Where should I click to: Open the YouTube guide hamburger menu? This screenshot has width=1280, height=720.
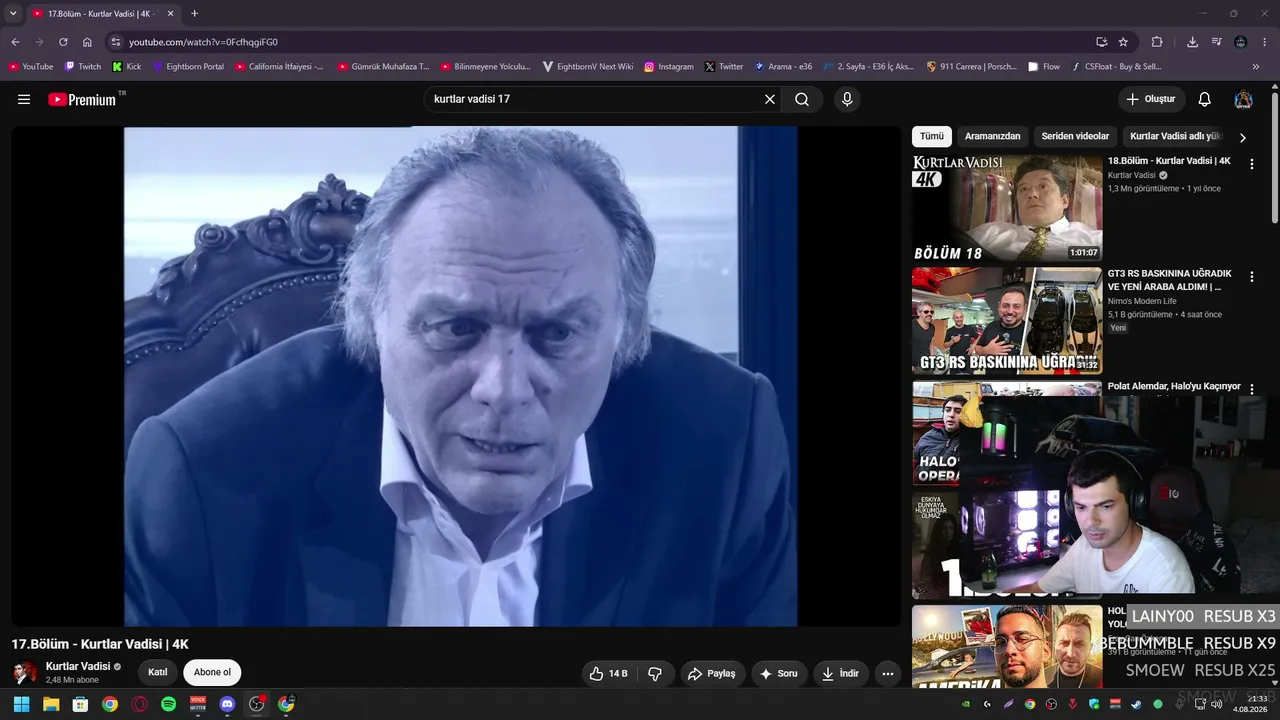coord(24,99)
